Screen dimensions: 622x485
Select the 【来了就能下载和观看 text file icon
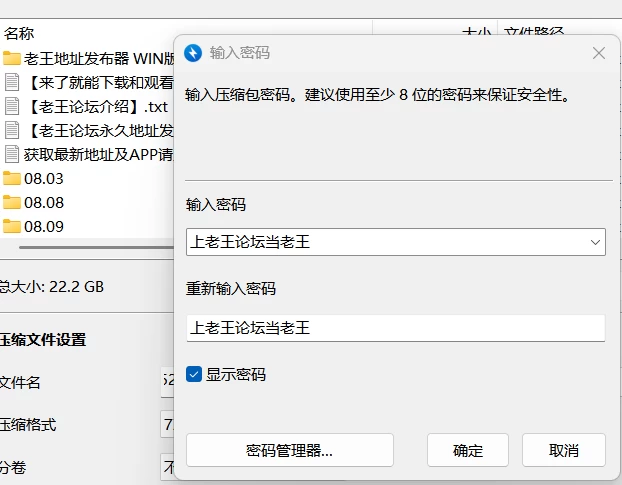[12, 82]
